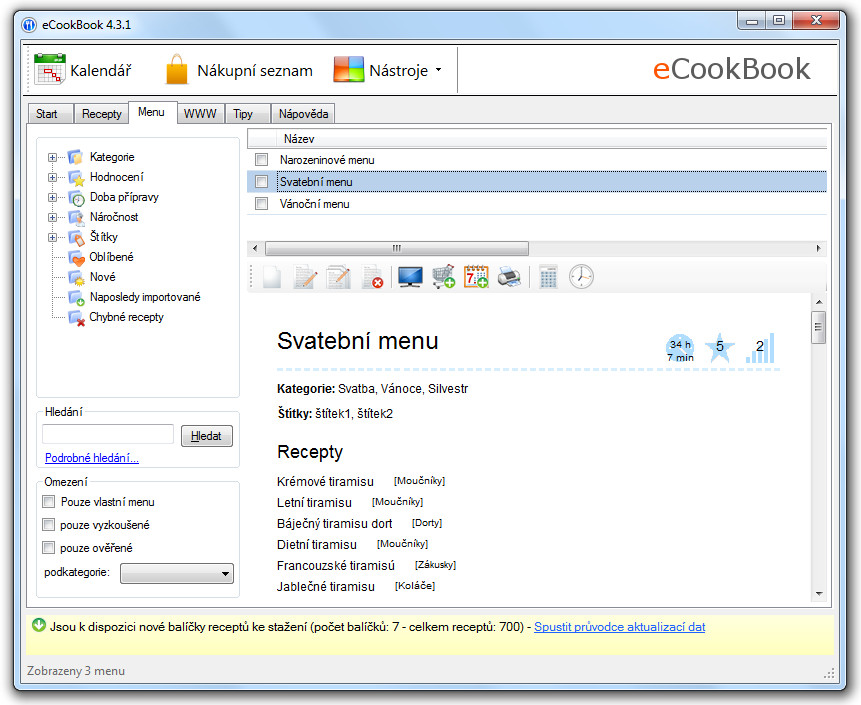Viewport: 861px width, 705px height.
Task: Click the 34 h 7 min preparation time badge
Action: click(680, 349)
